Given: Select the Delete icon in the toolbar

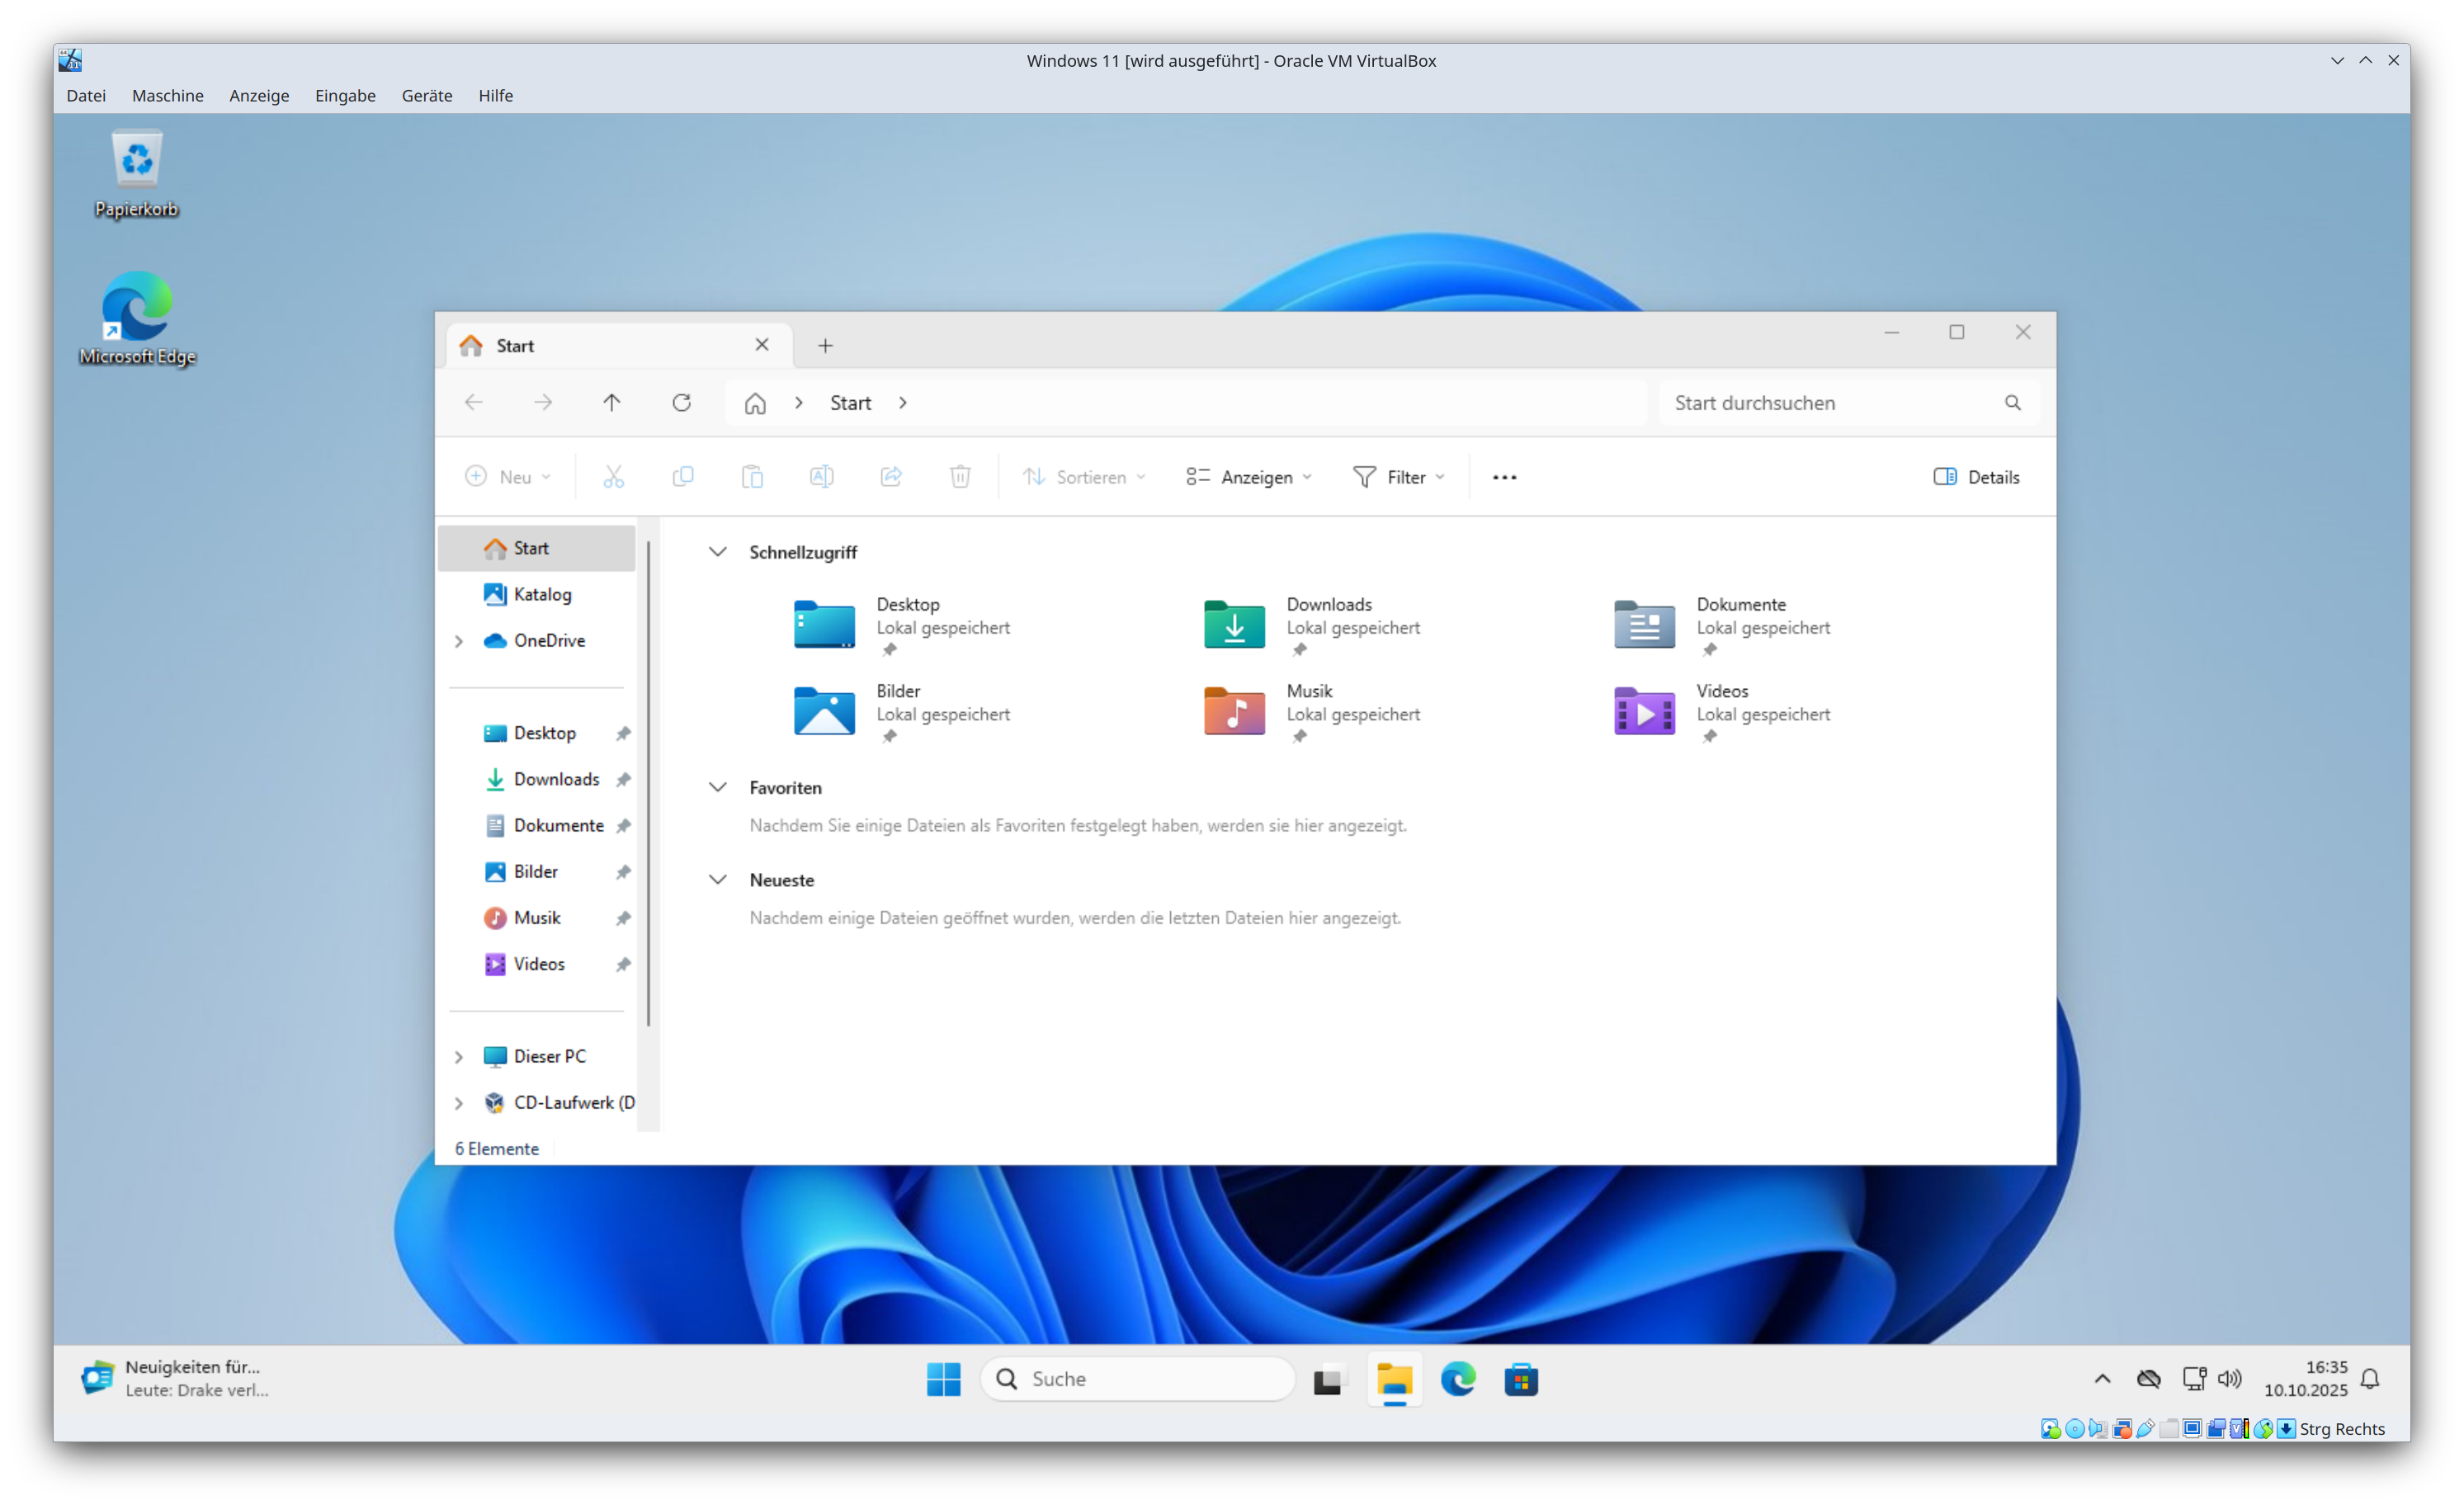Looking at the screenshot, I should point(960,477).
